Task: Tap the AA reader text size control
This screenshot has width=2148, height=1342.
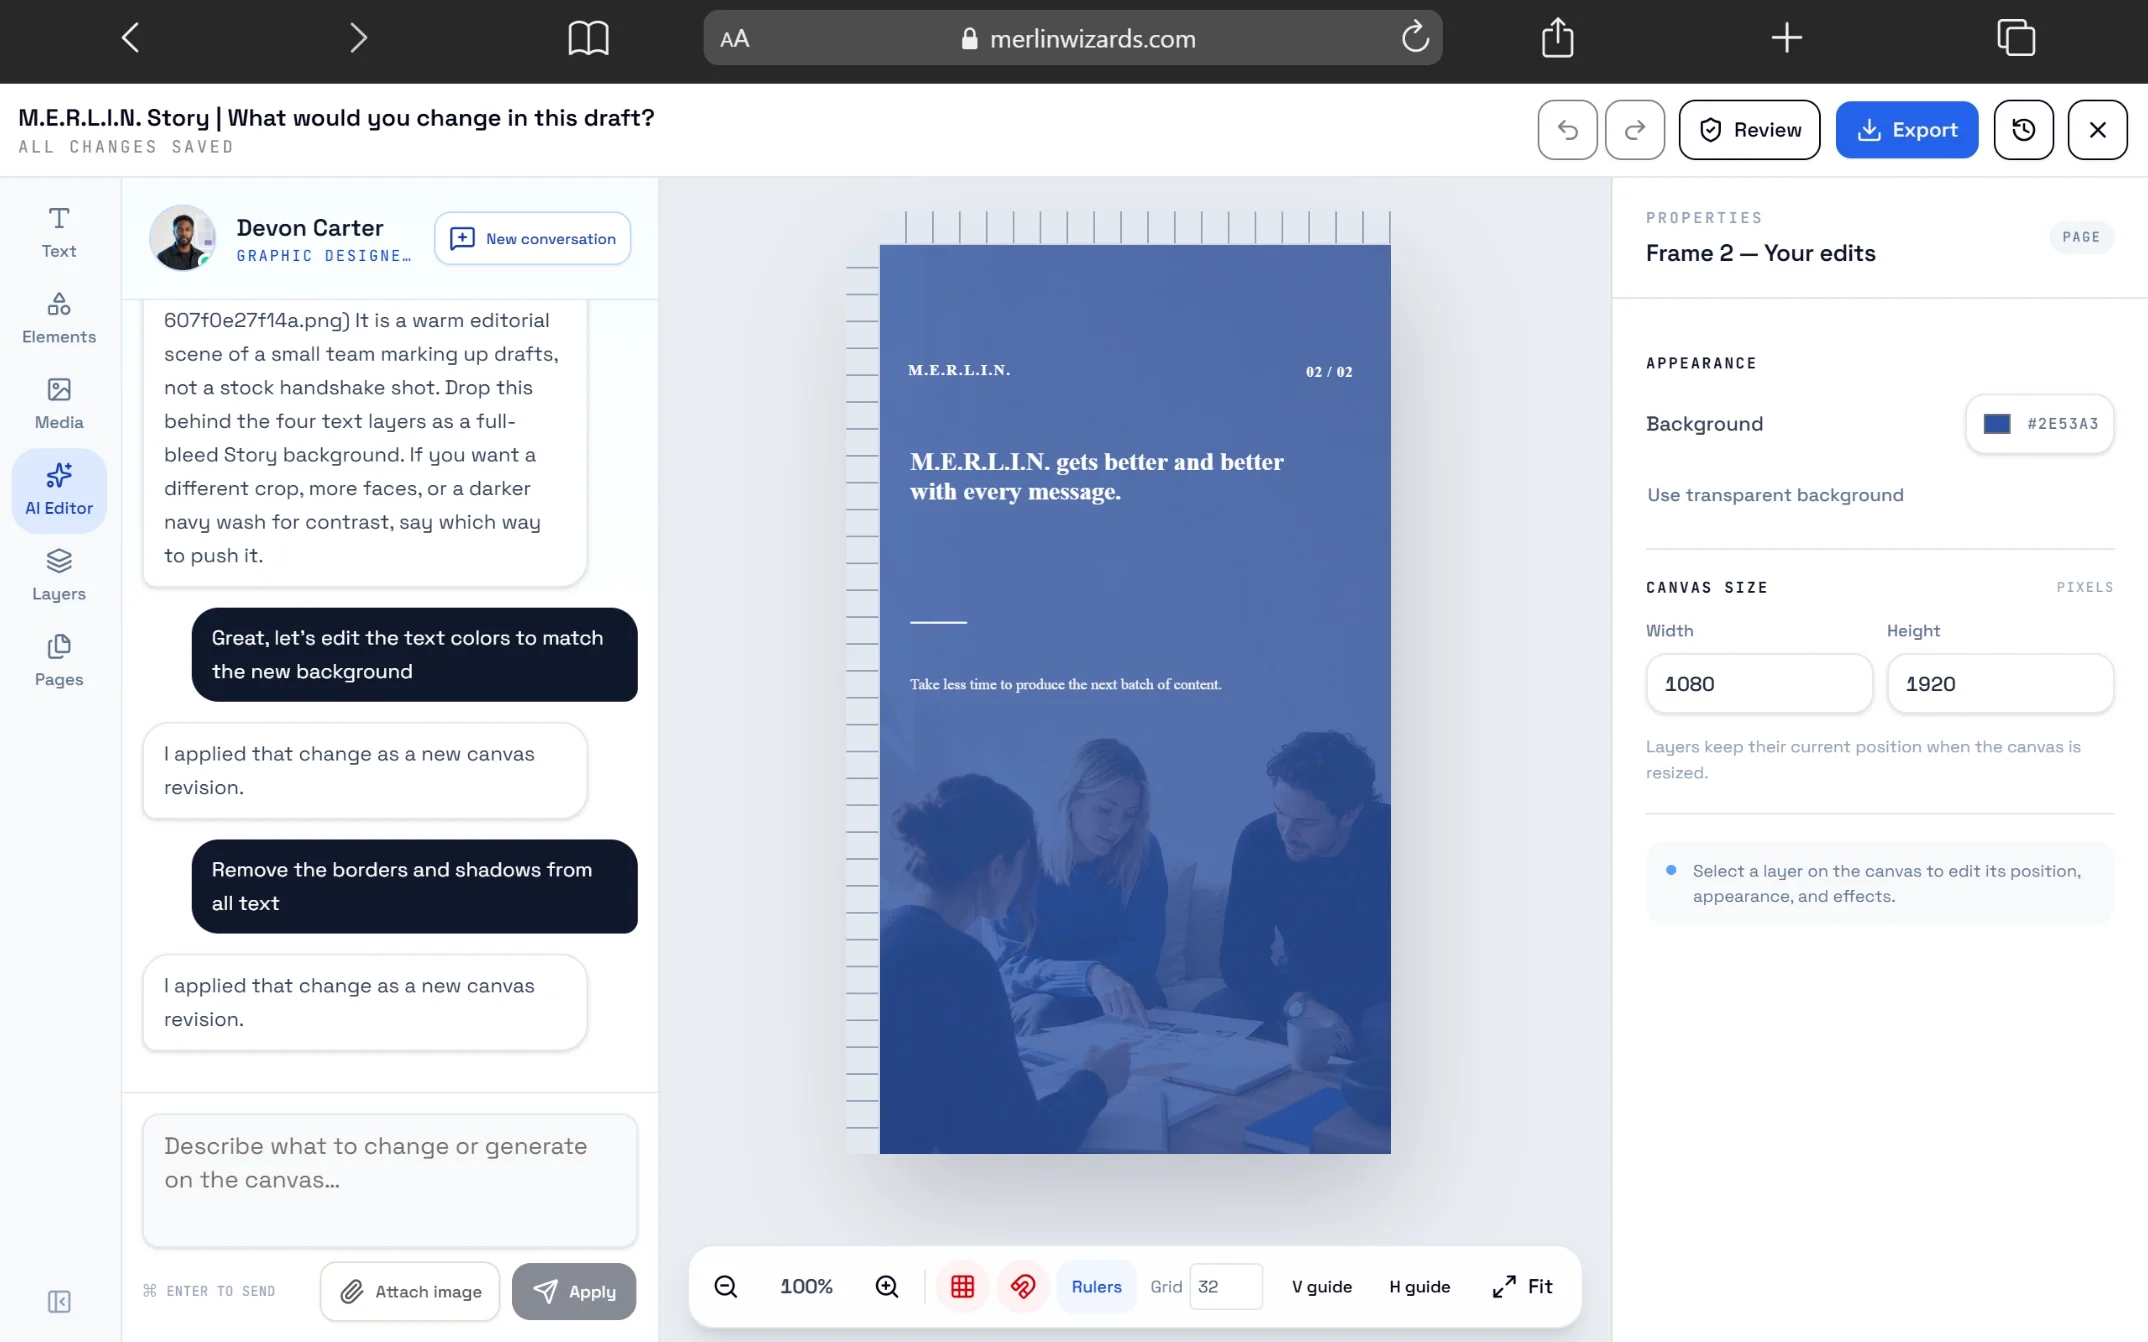Action: pyautogui.click(x=734, y=39)
